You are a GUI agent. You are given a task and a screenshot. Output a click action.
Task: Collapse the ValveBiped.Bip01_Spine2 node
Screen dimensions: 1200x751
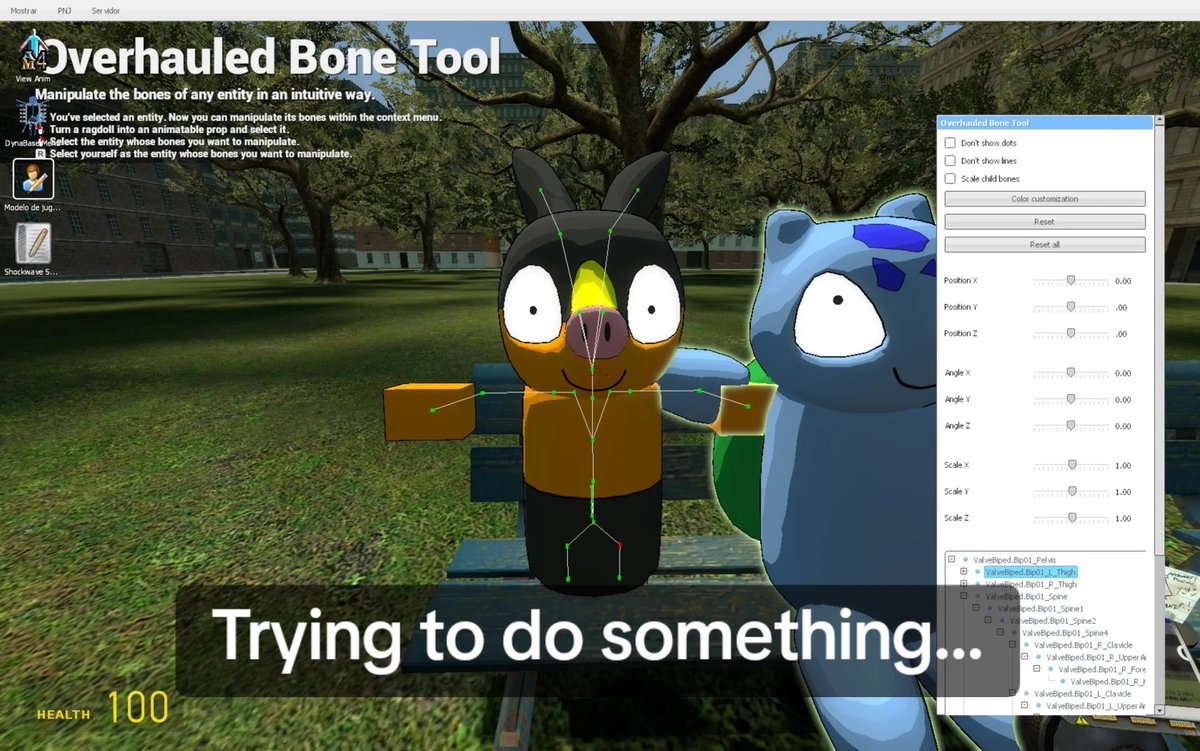pos(988,620)
